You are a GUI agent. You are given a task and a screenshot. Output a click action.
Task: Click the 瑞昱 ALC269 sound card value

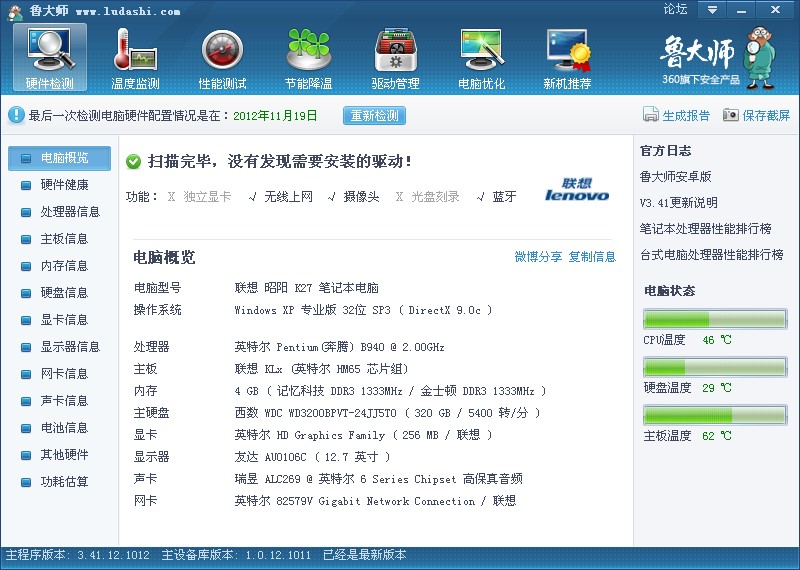379,479
